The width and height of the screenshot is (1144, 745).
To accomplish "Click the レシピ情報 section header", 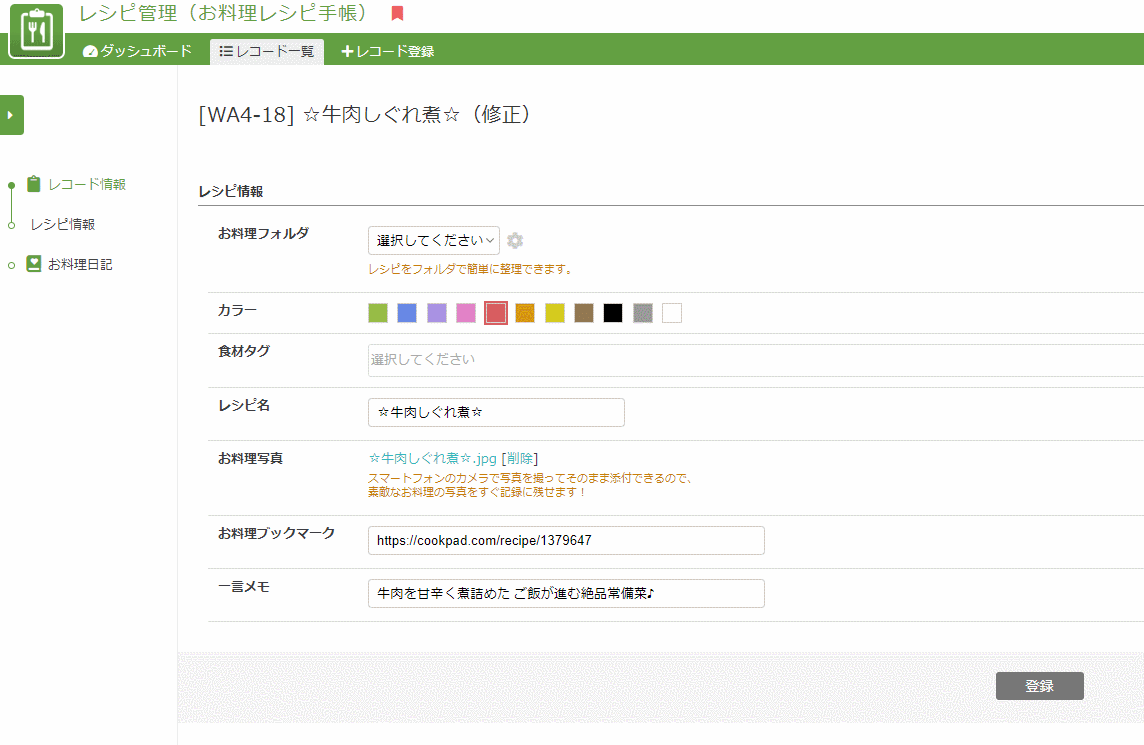I will click(231, 191).
